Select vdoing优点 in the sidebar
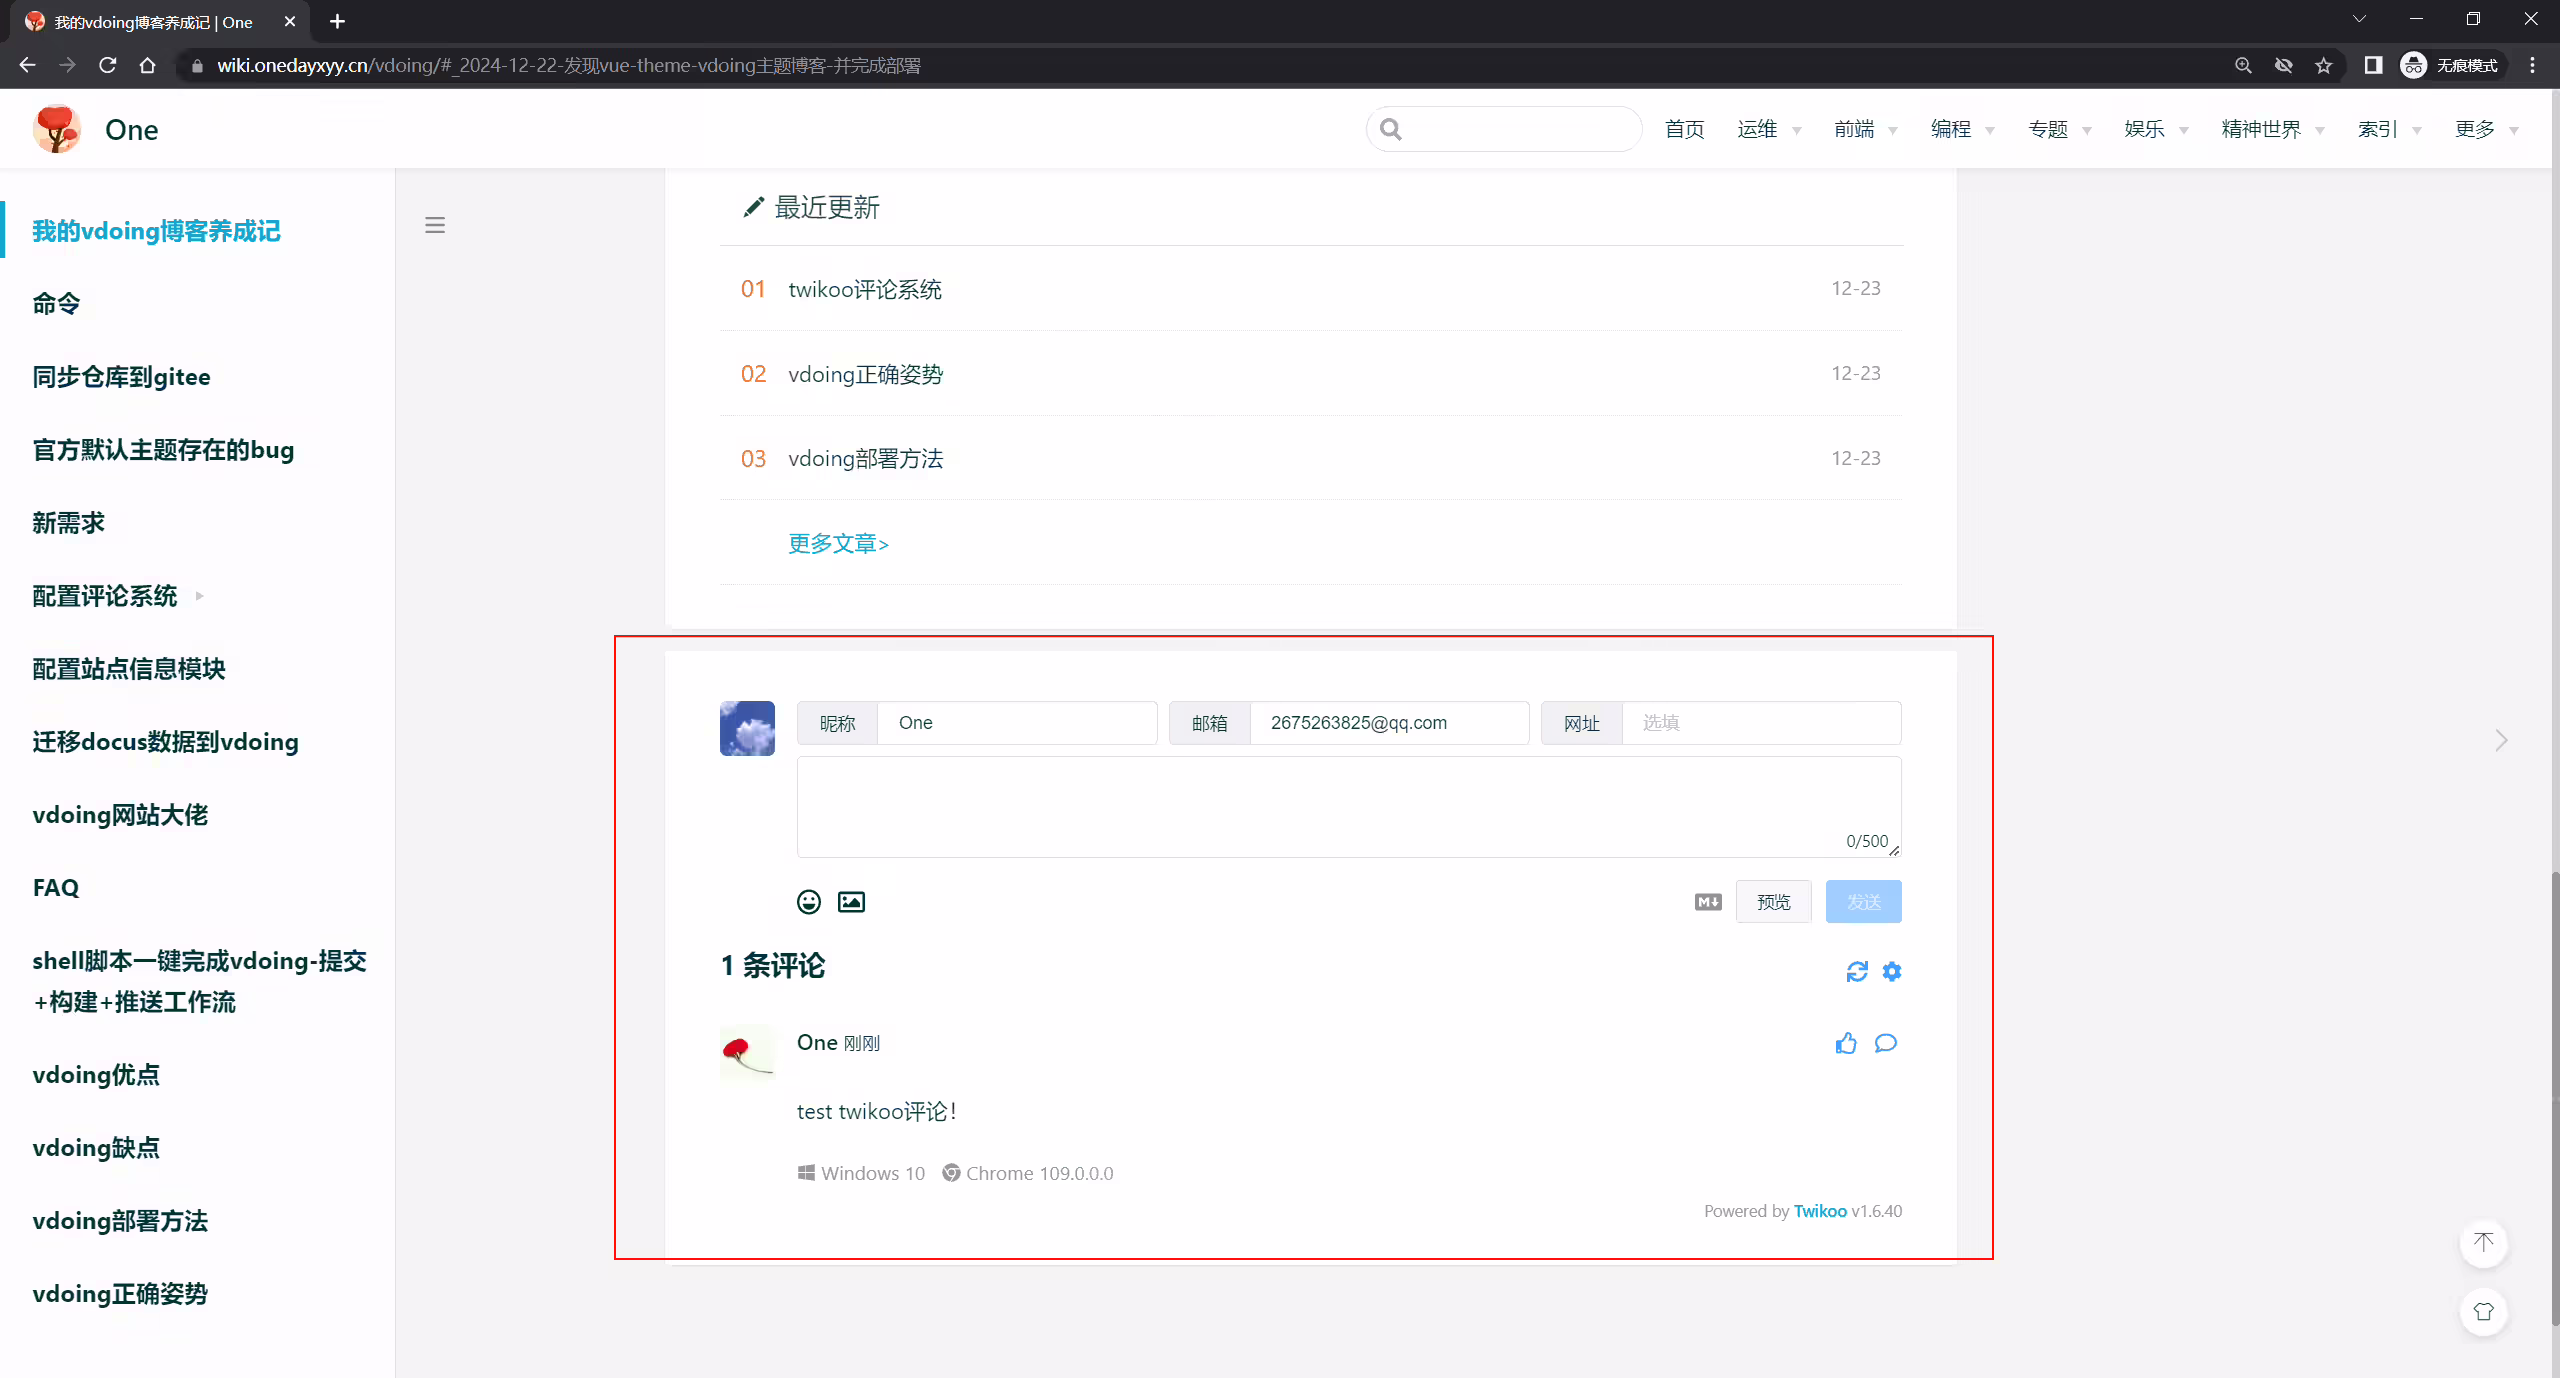This screenshot has height=1378, width=2560. (96, 1075)
